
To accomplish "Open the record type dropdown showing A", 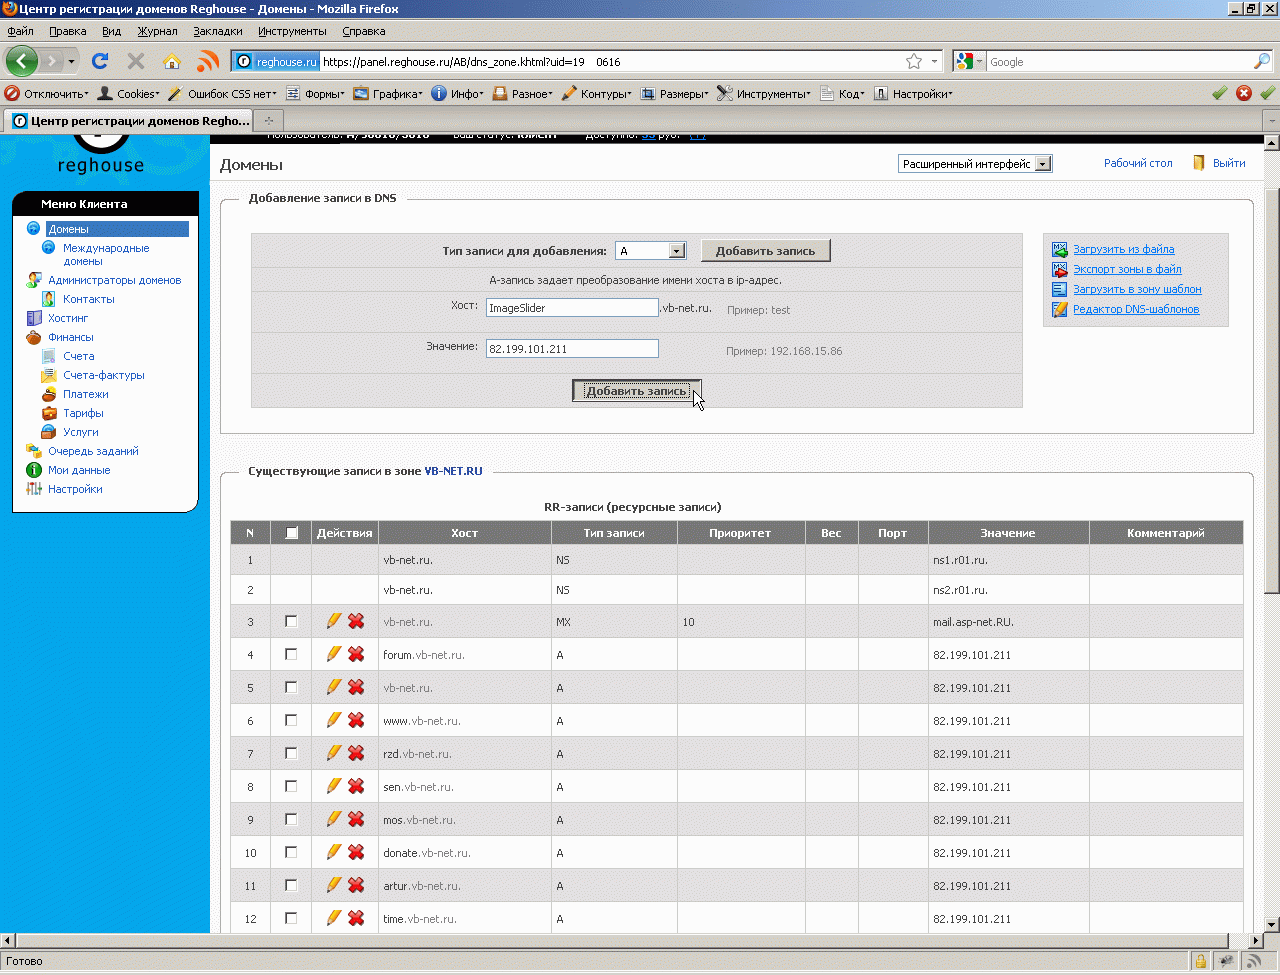I will 650,251.
